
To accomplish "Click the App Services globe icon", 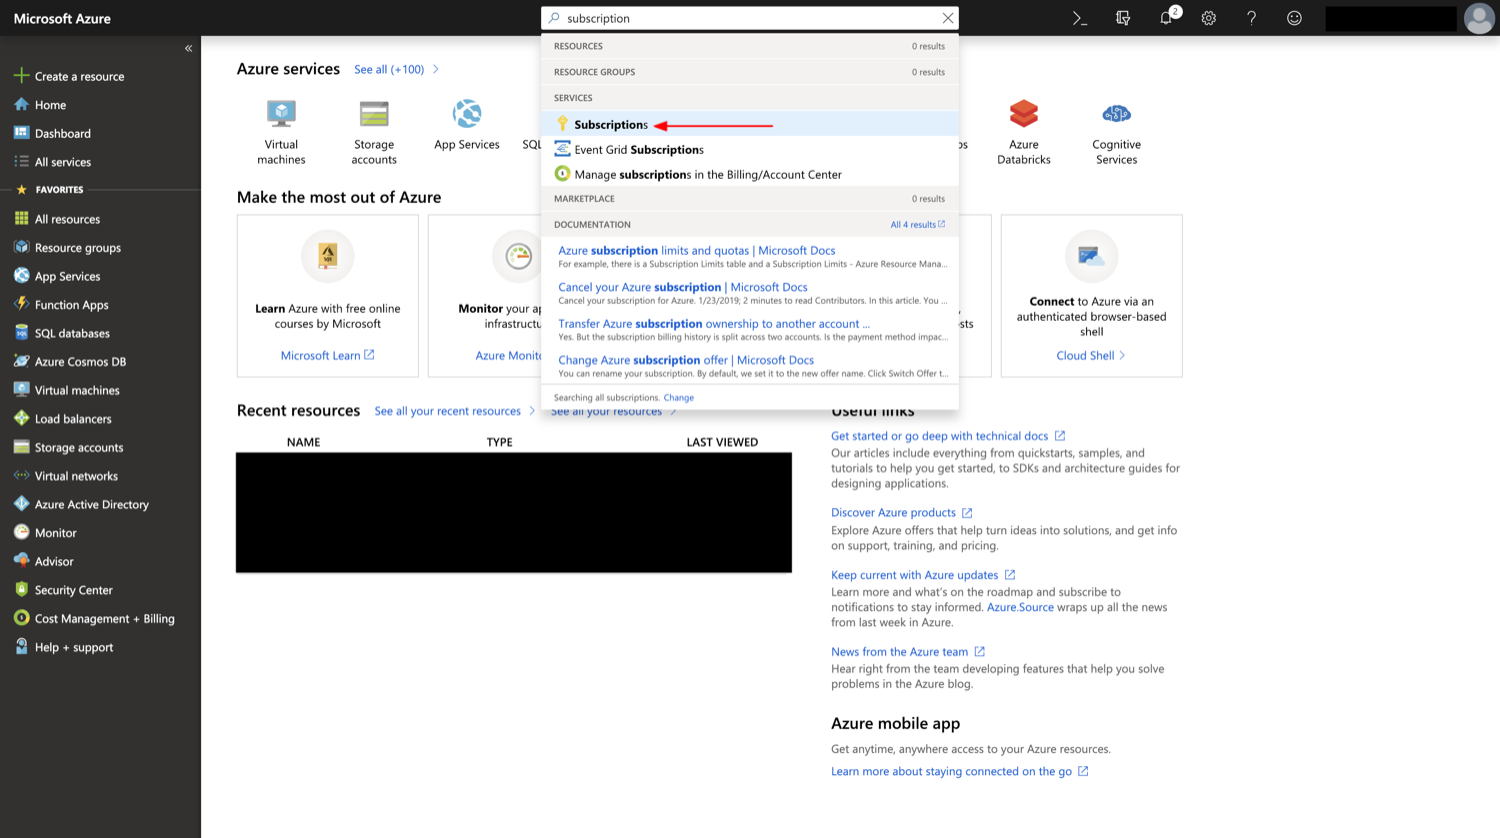I will tap(467, 114).
